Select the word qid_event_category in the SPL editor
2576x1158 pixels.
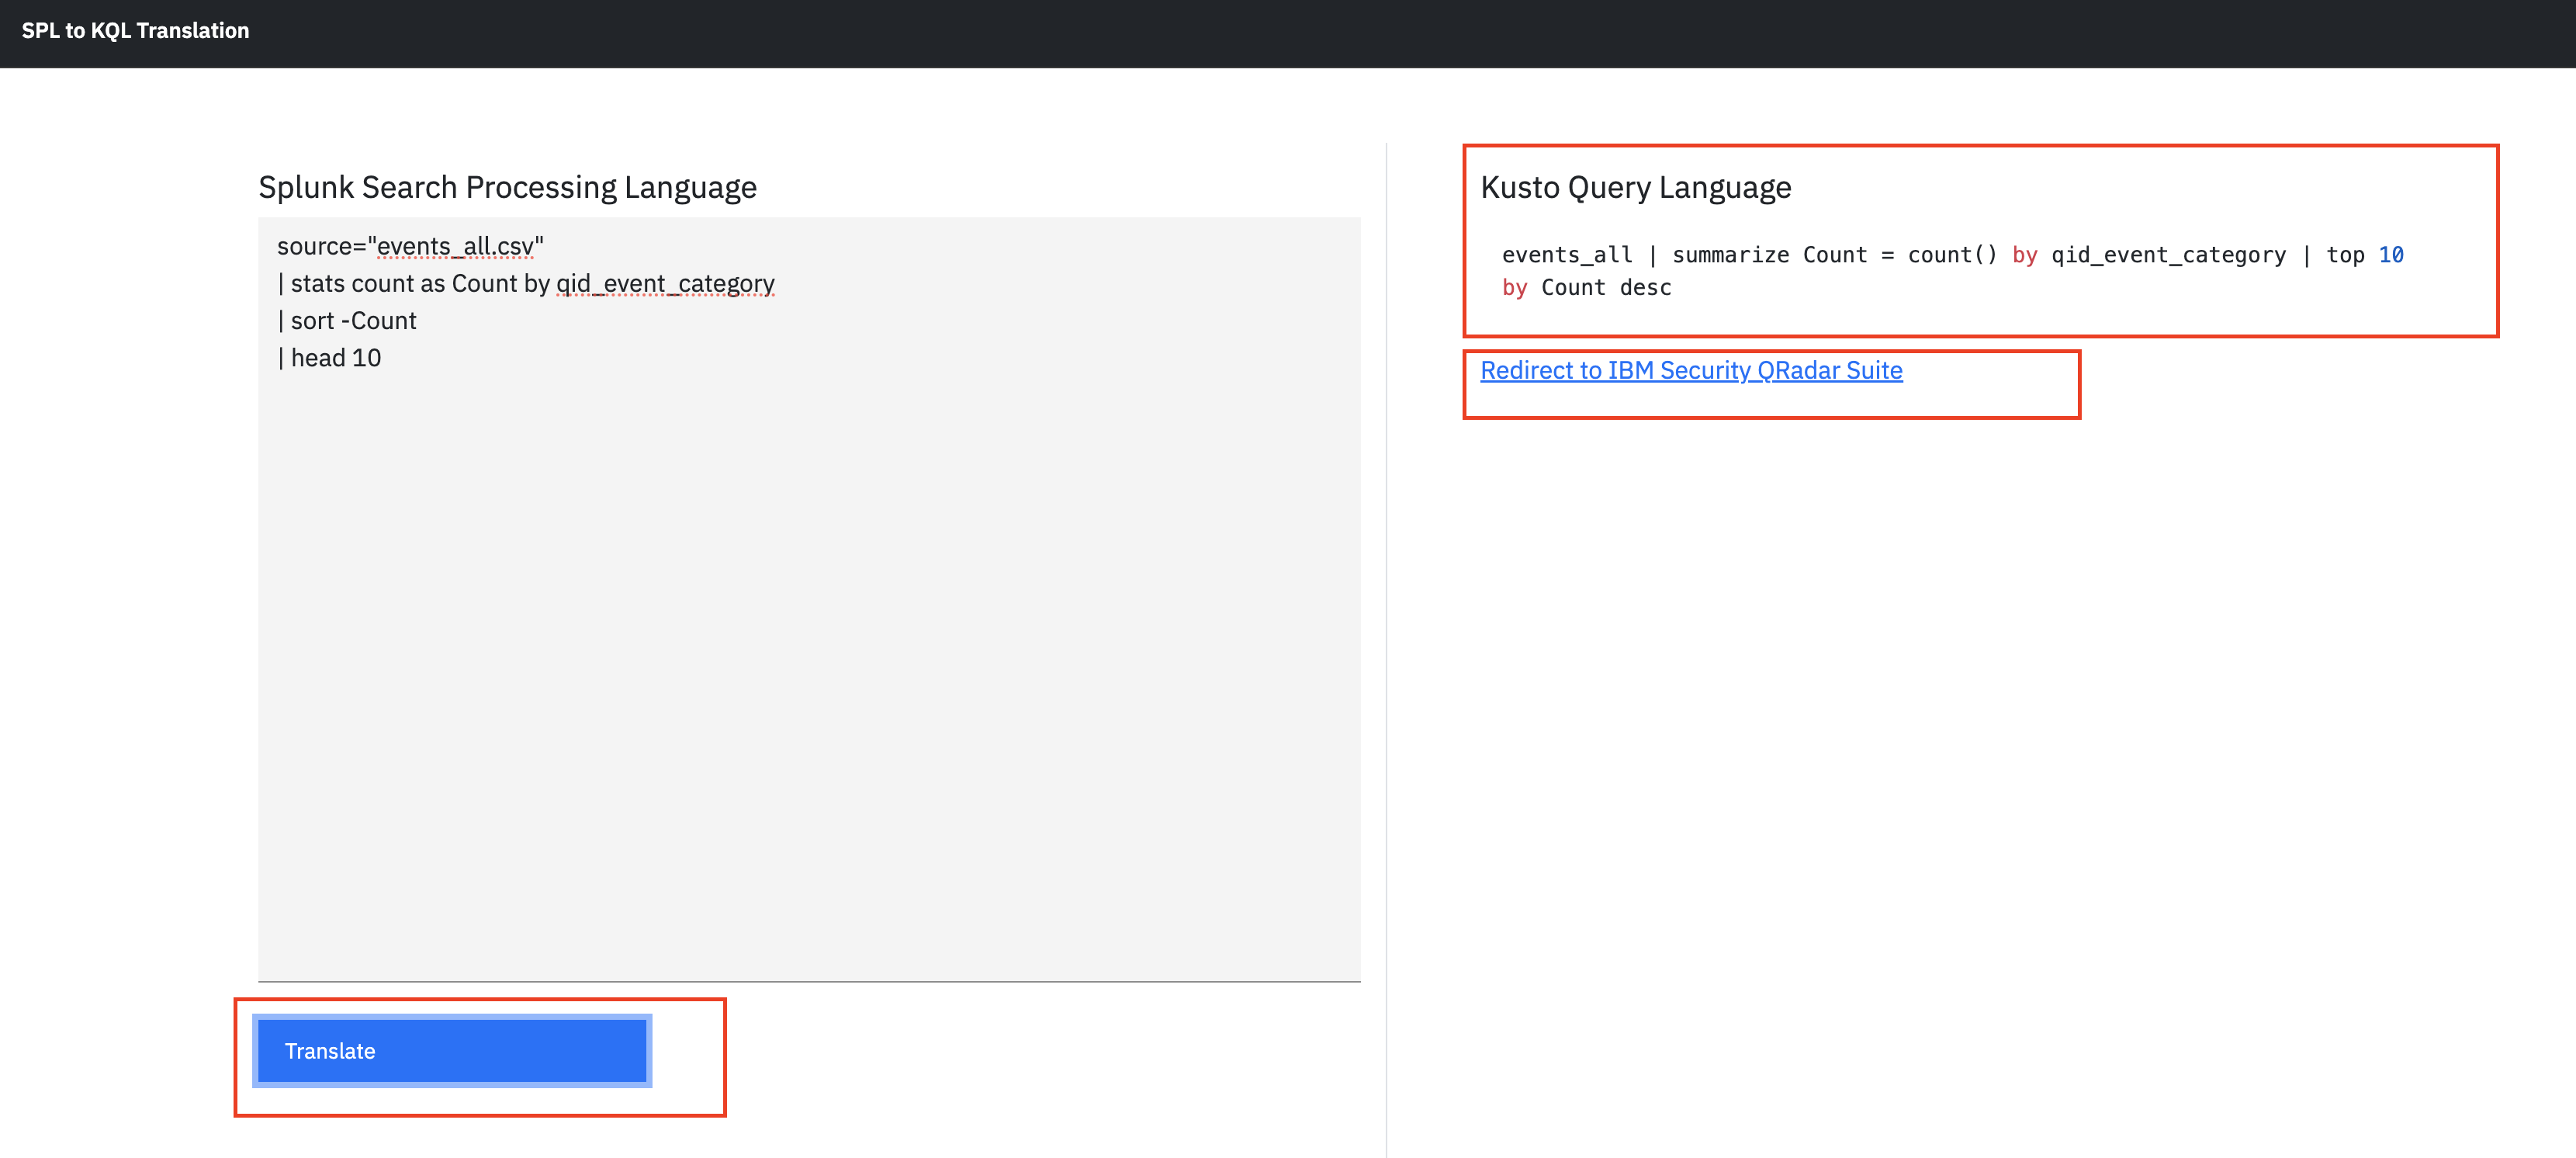(665, 283)
